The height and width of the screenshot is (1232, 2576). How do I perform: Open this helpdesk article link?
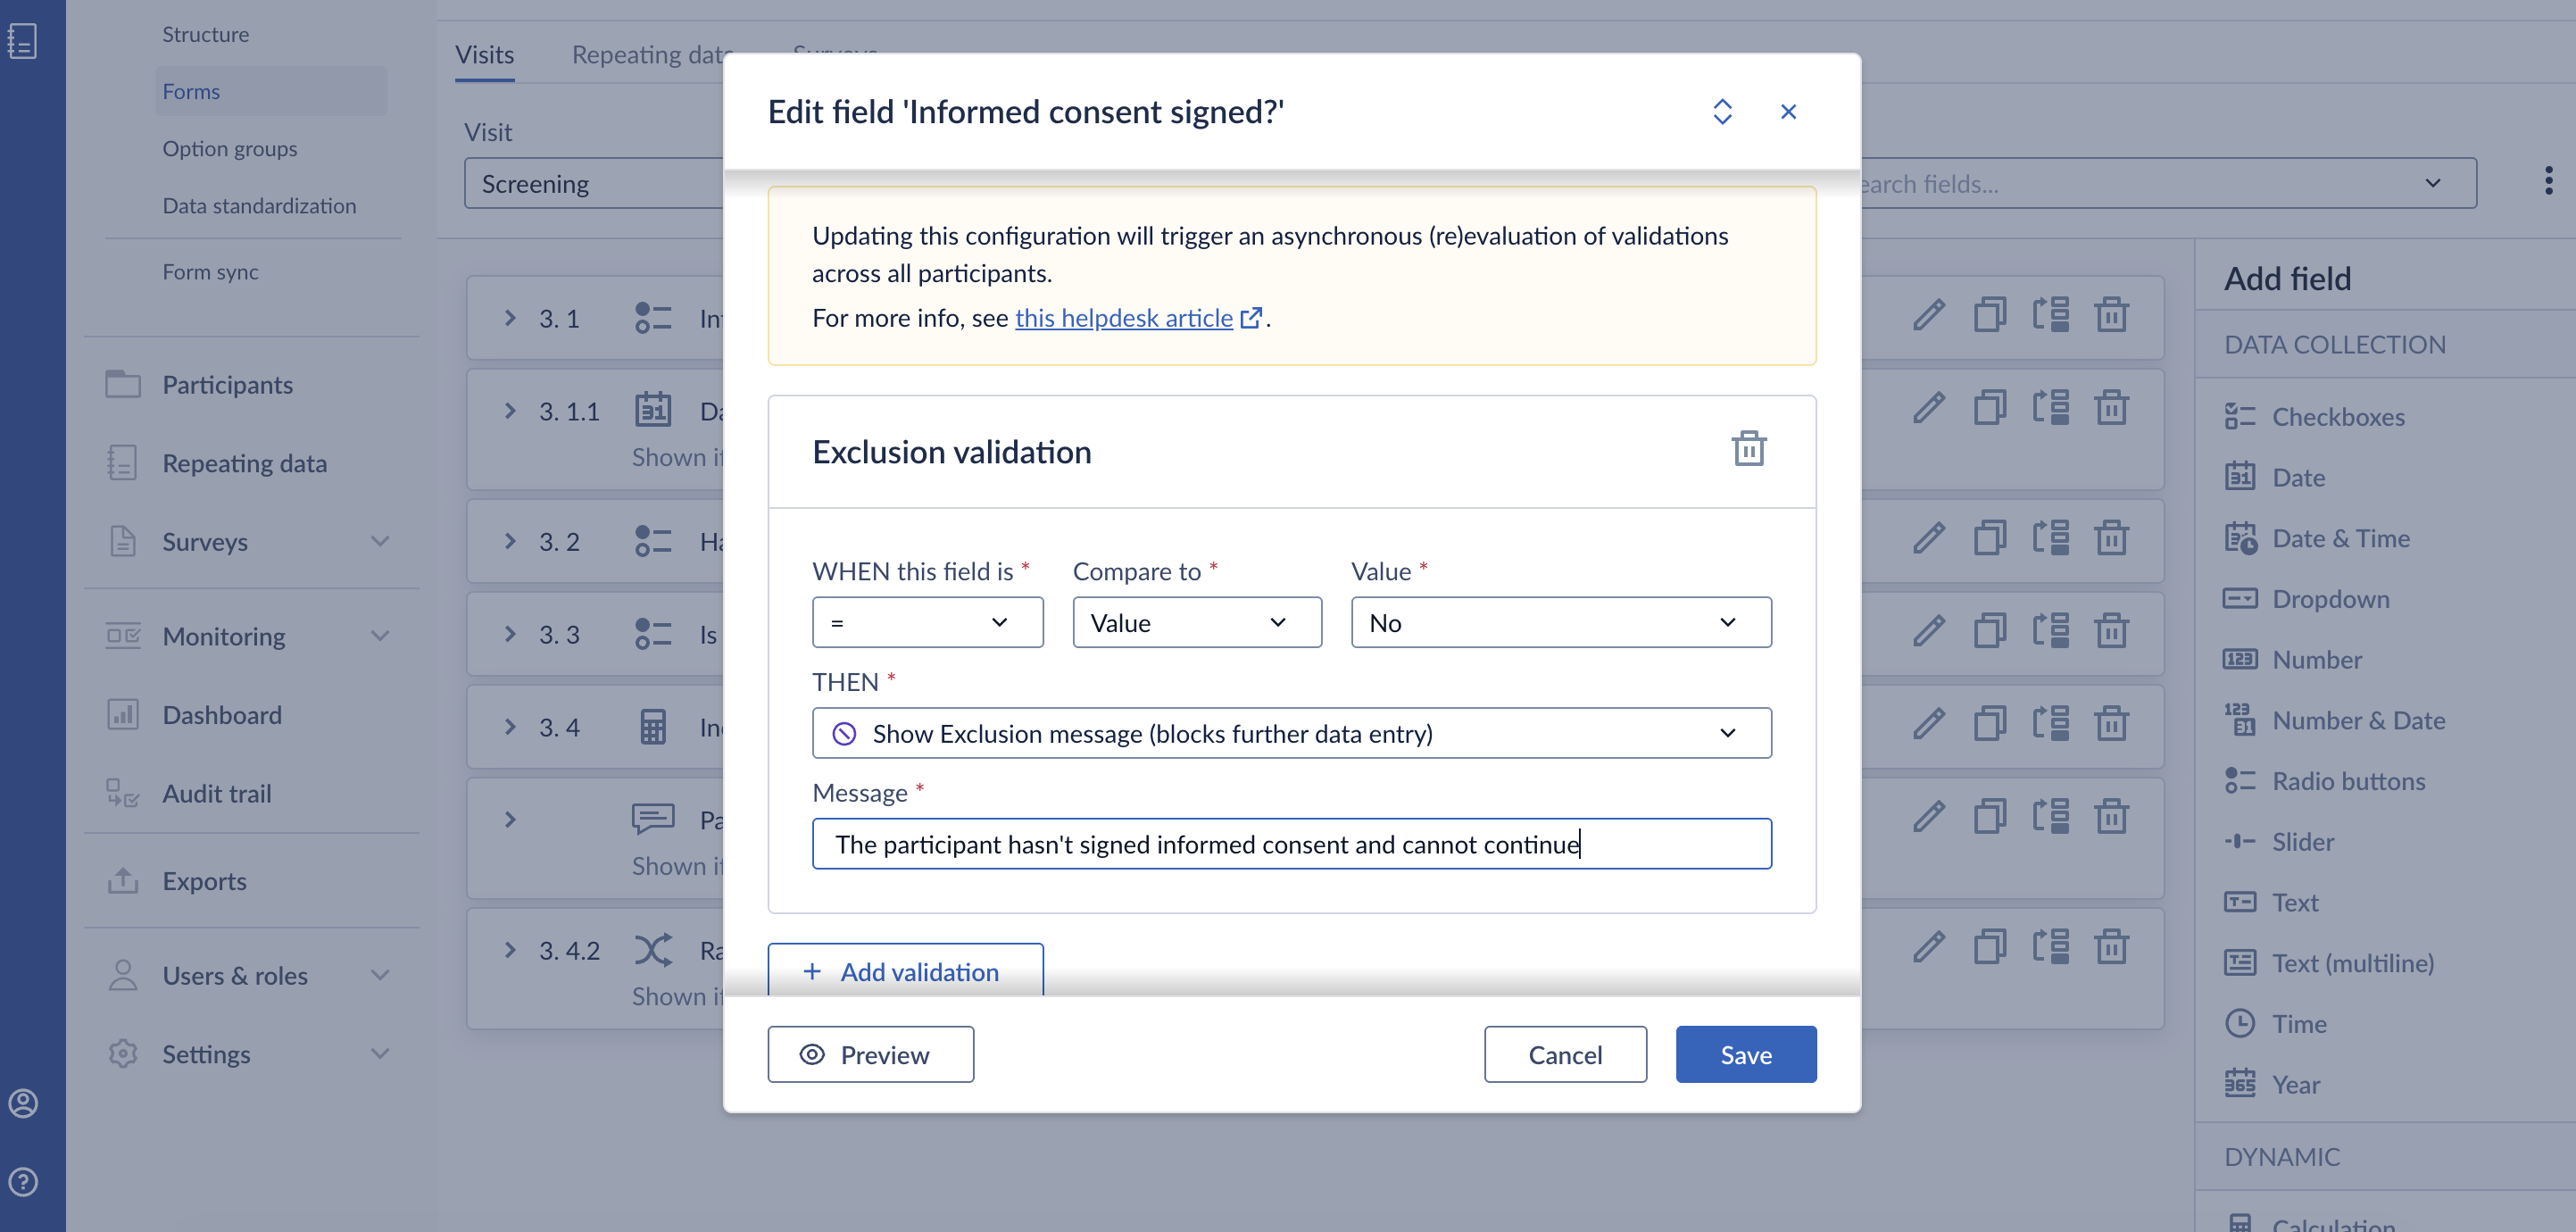coord(1124,318)
